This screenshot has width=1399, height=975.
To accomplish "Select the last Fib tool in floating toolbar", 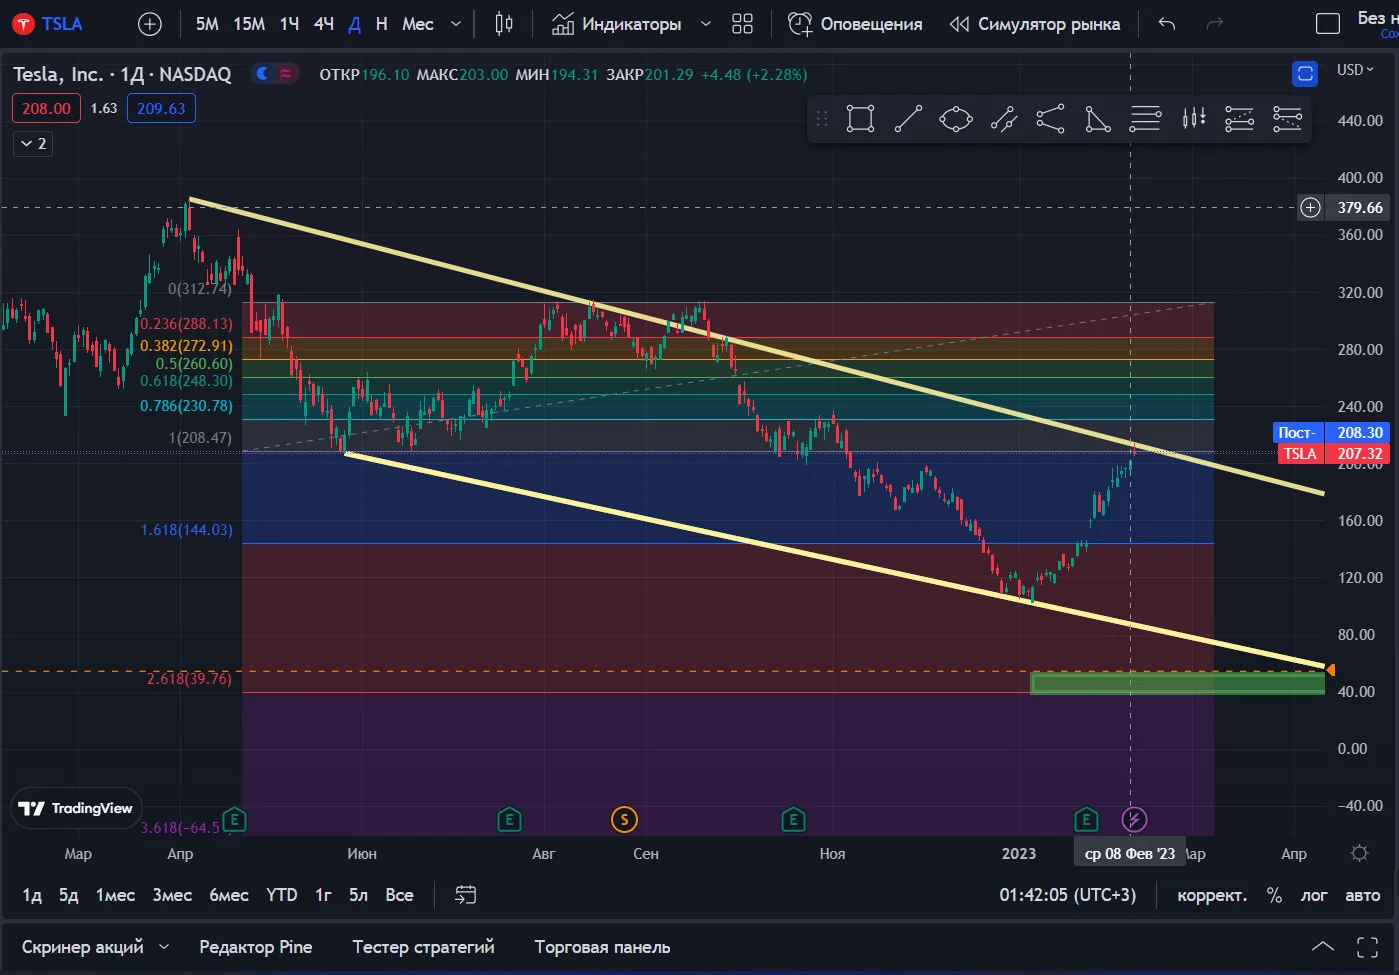I will pos(1287,119).
